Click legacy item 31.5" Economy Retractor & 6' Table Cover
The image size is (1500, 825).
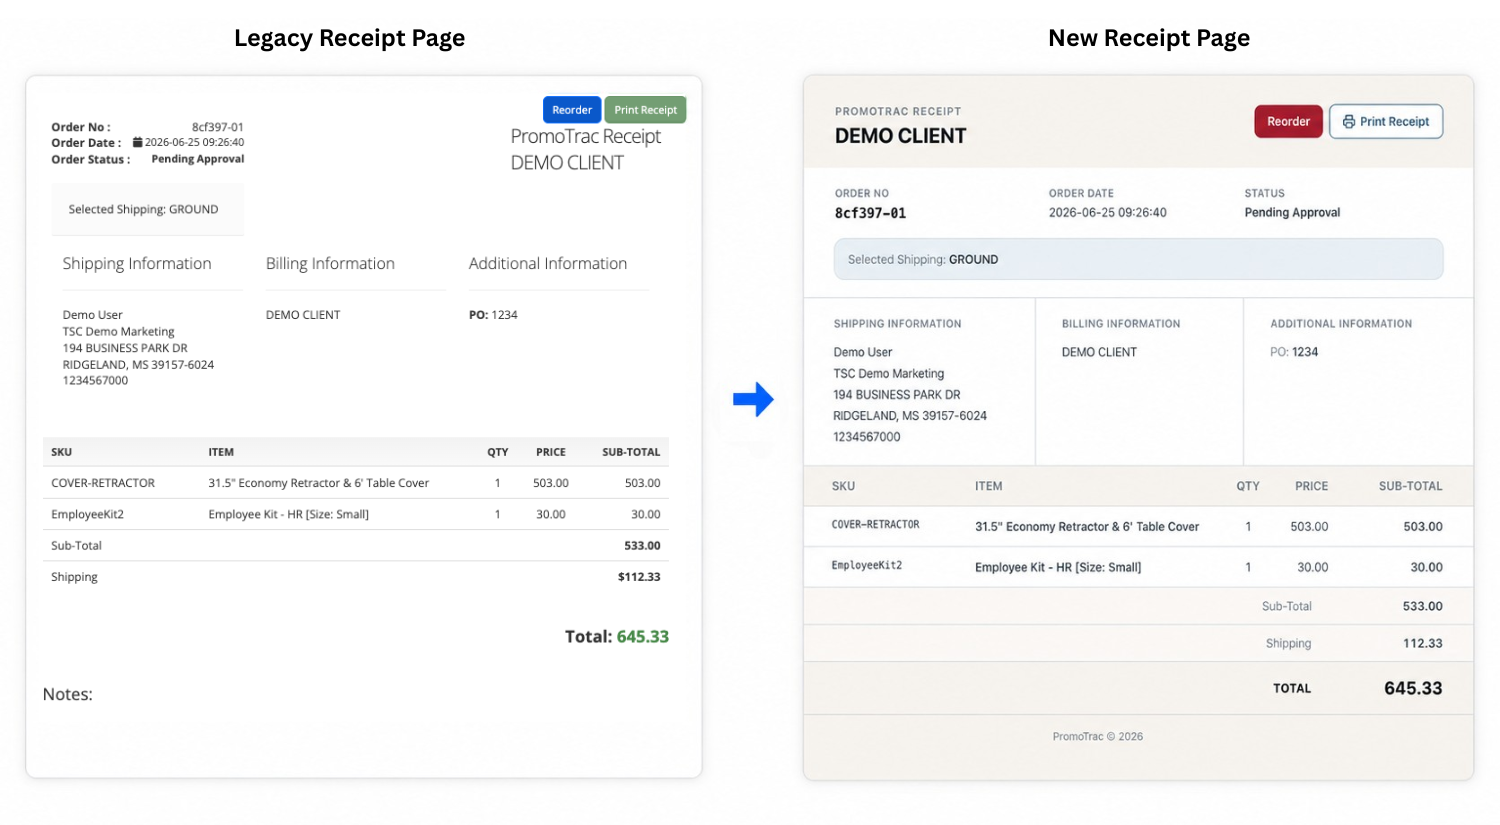pos(318,483)
